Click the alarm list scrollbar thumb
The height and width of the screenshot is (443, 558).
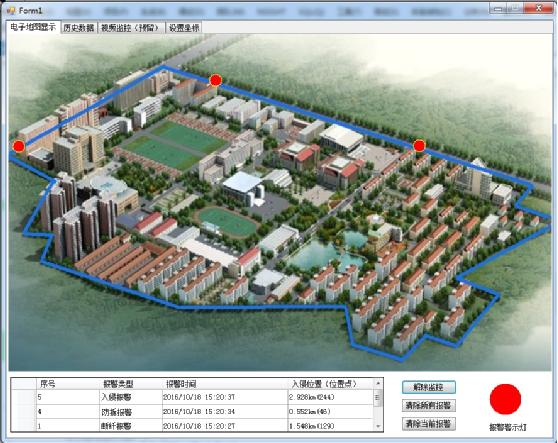coord(378,397)
